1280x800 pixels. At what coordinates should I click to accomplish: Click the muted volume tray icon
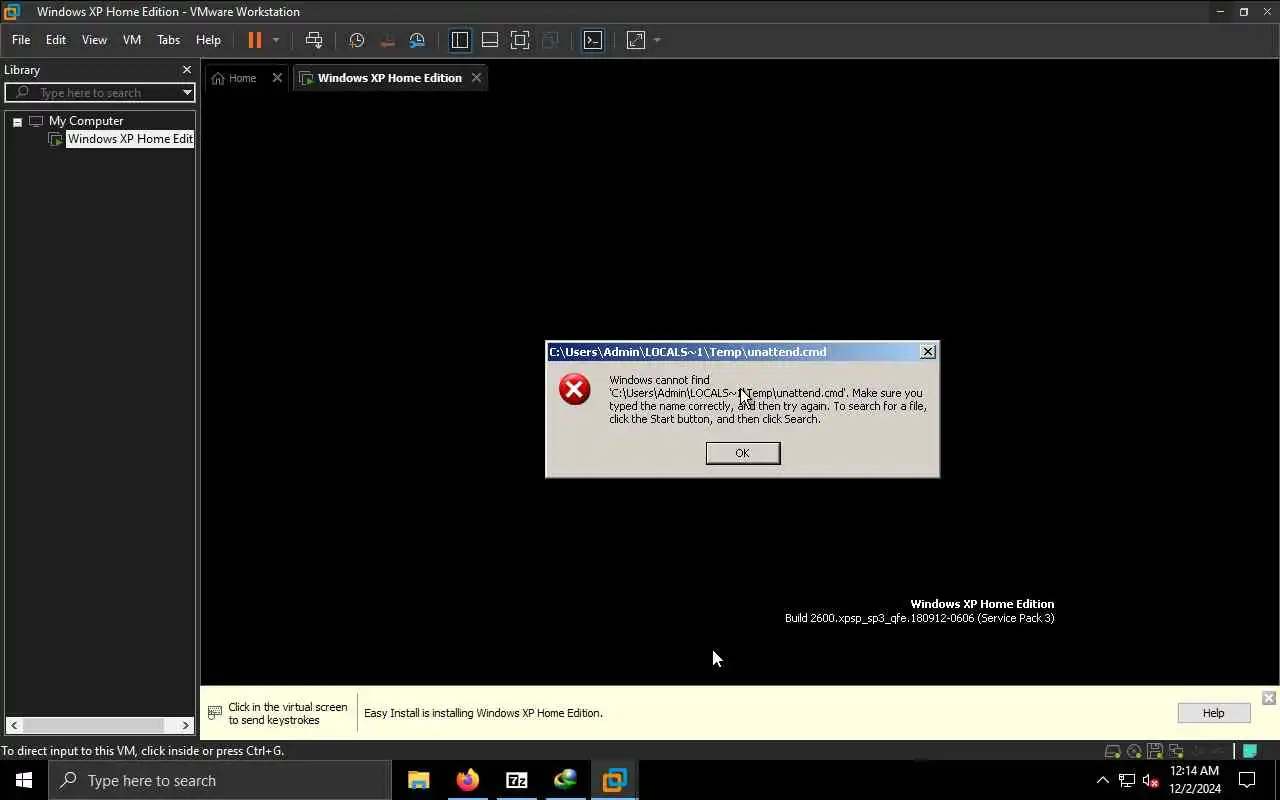[1151, 780]
